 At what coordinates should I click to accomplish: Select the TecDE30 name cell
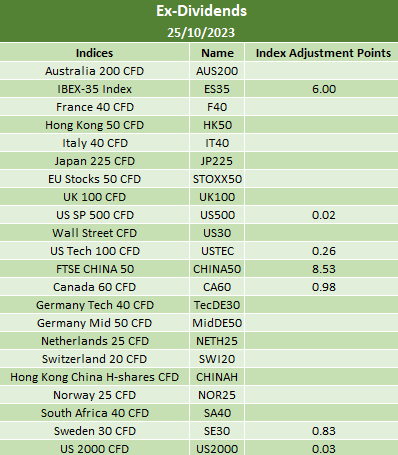pyautogui.click(x=217, y=305)
